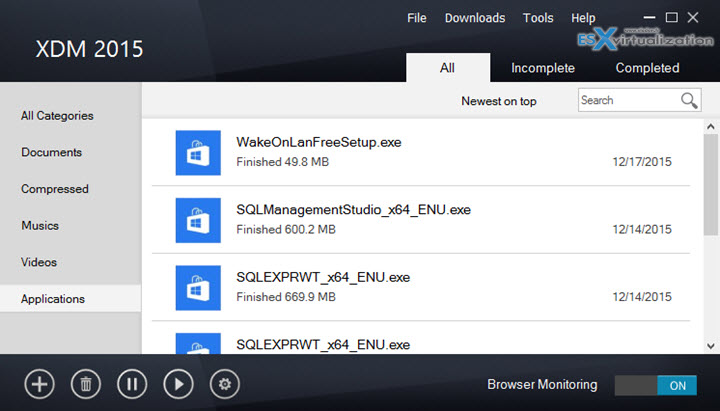Click the download list scrollbar thumb
Viewport: 720px width, 411px height.
coord(711,186)
